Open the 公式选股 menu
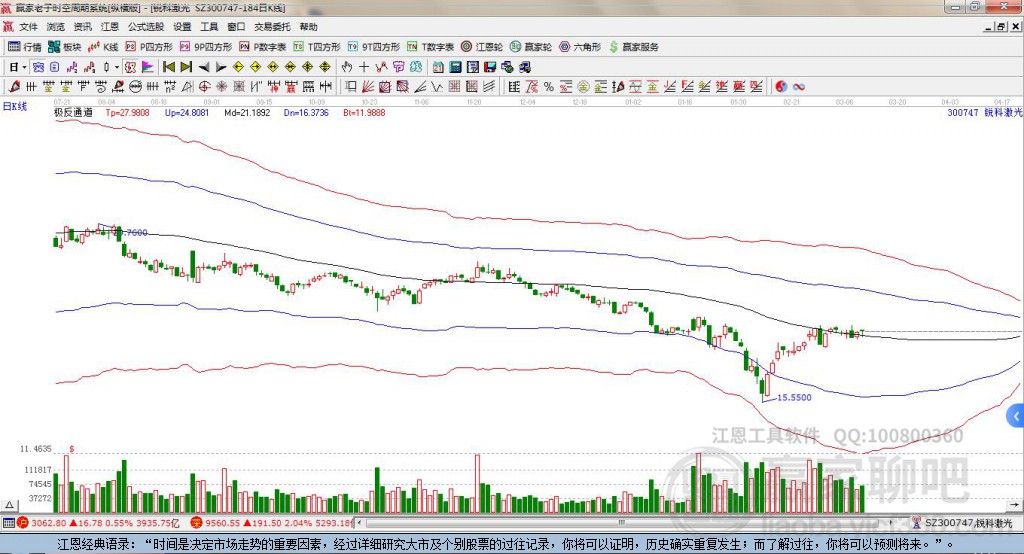The width and height of the screenshot is (1024, 554). pos(146,27)
